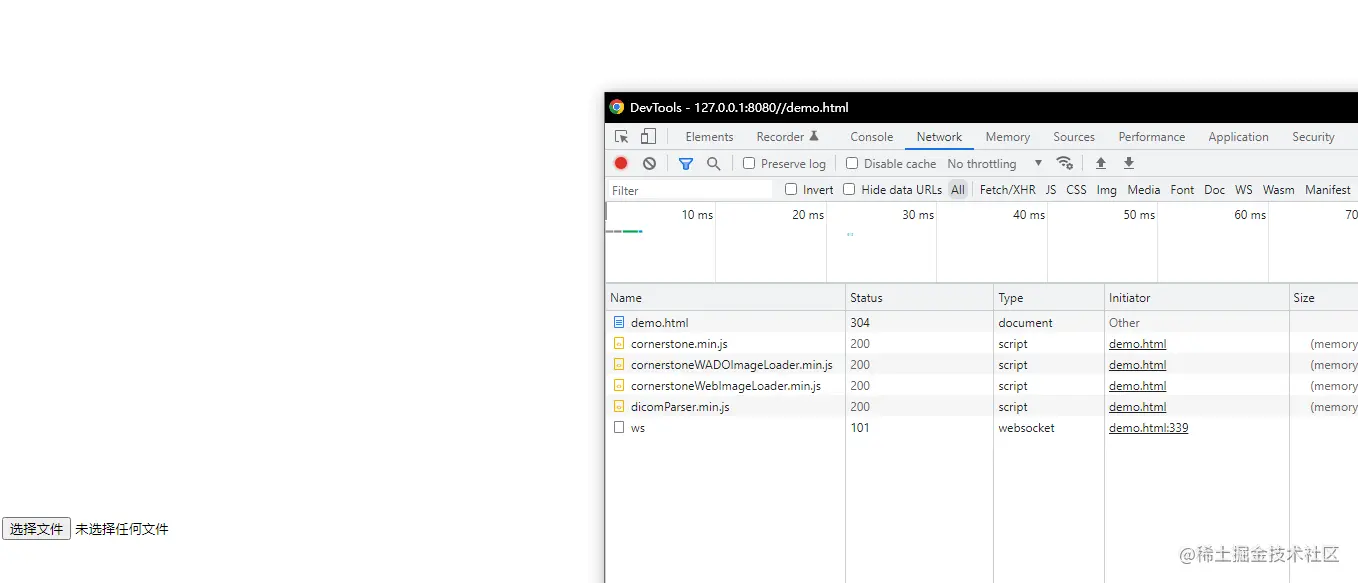1358x583 pixels.
Task: Switch to the Elements tab
Action: click(x=709, y=137)
